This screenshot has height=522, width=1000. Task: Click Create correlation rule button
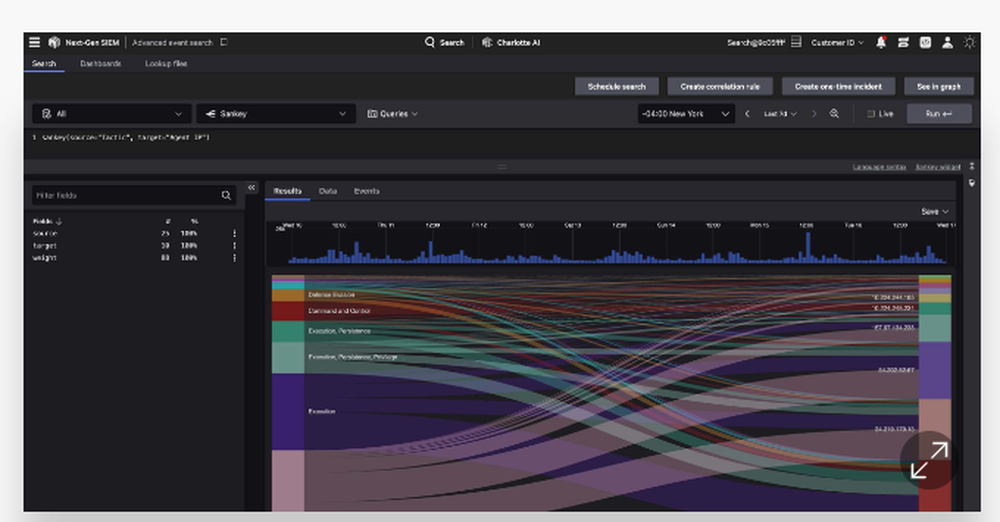point(720,86)
